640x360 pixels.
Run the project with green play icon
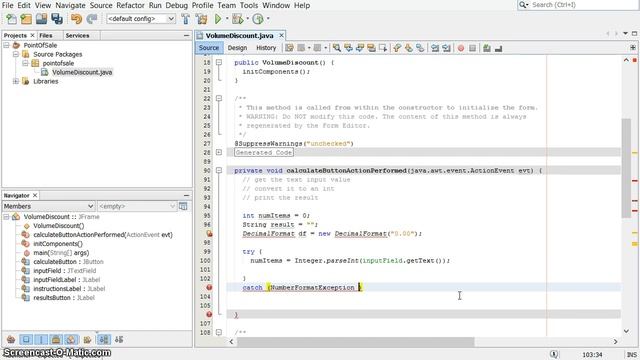[218, 19]
